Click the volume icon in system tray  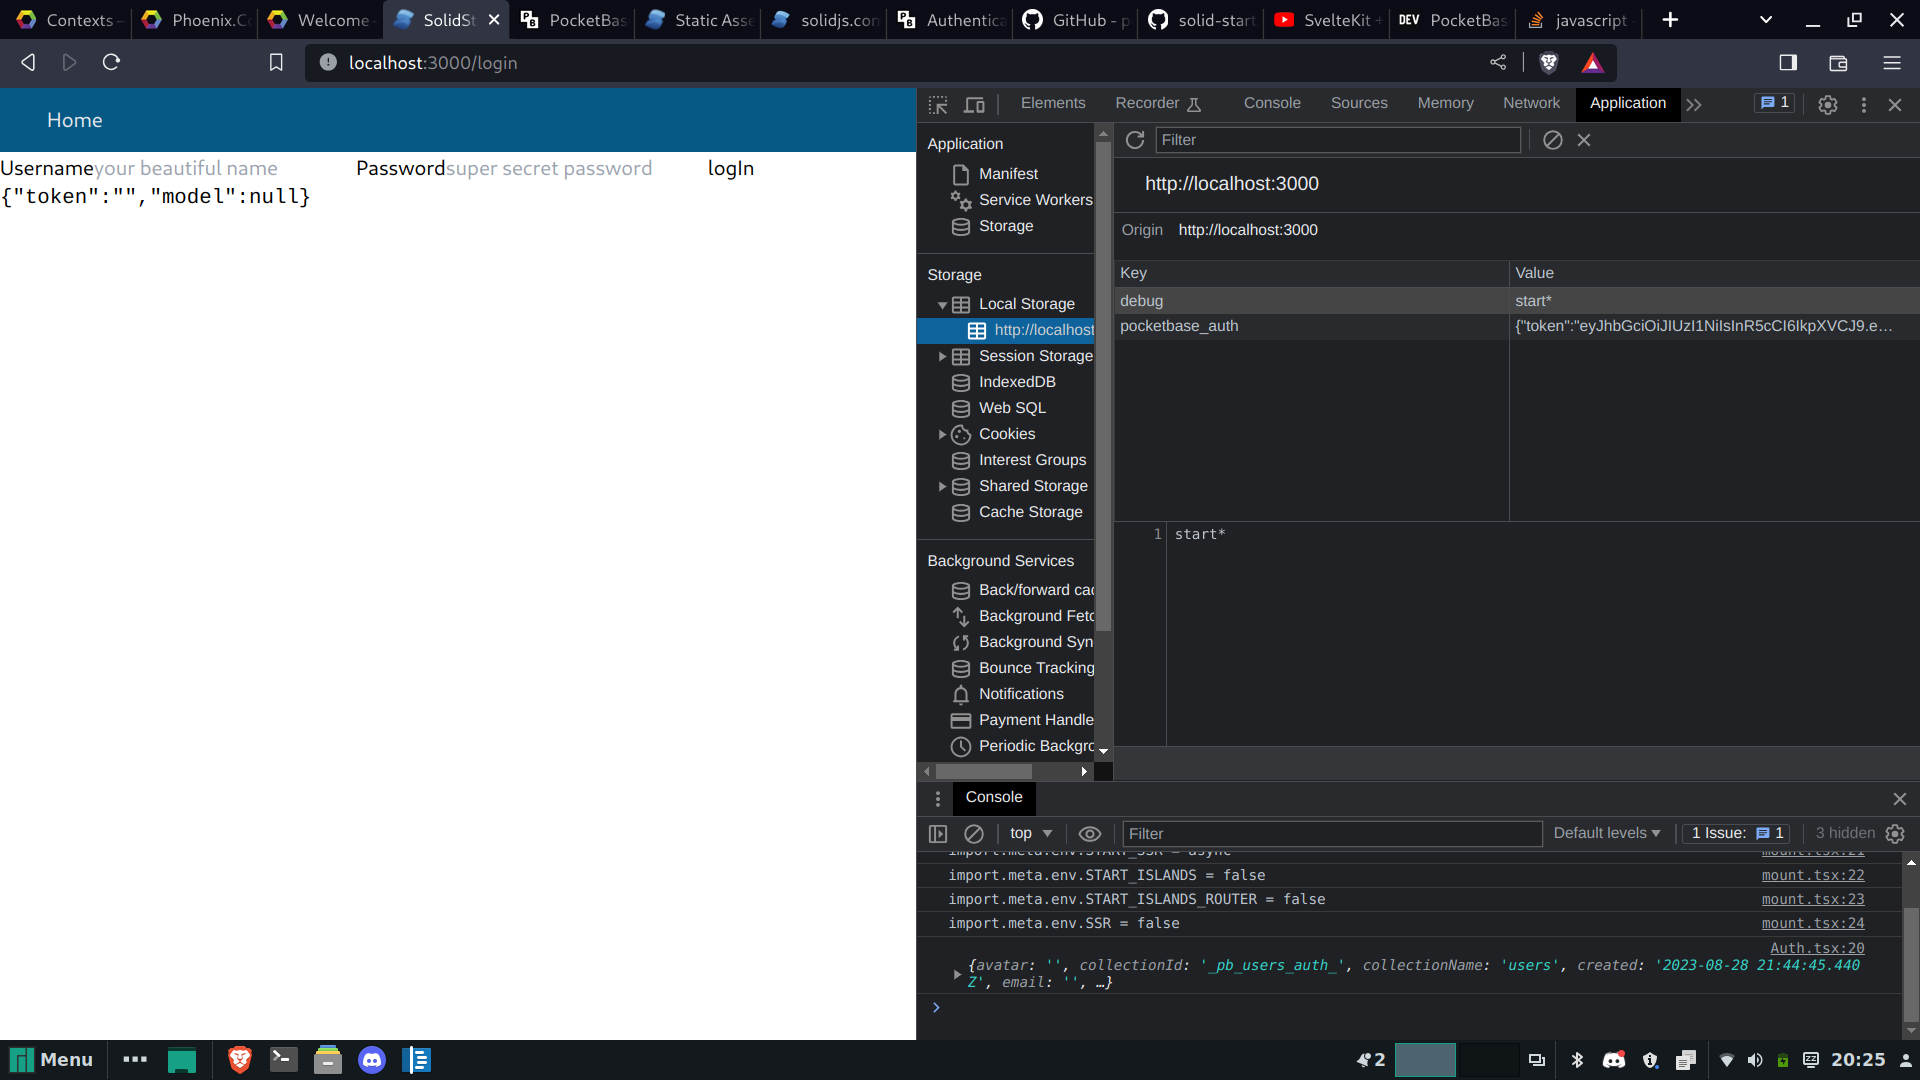click(x=1755, y=1060)
